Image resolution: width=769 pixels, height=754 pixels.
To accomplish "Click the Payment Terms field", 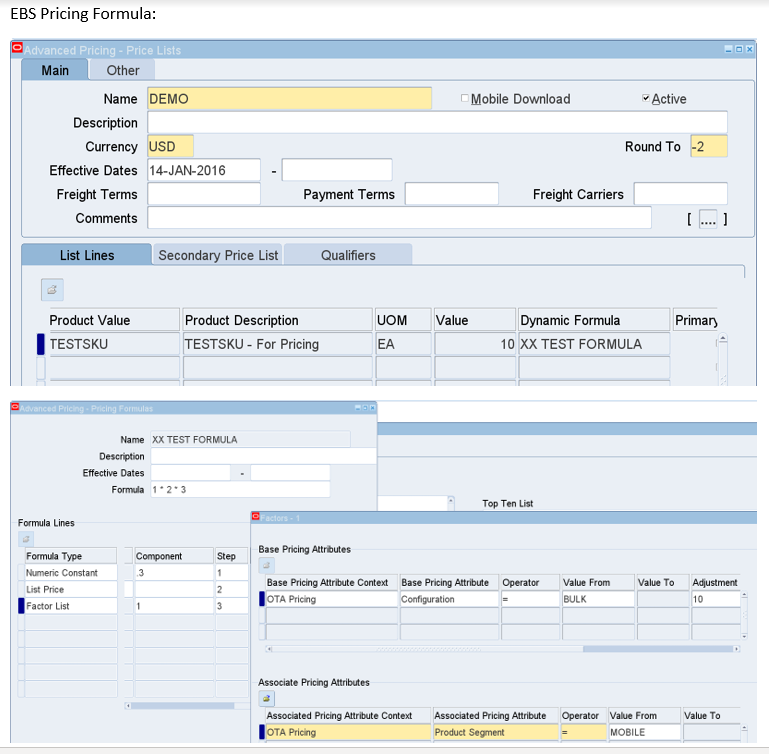I will tap(452, 194).
